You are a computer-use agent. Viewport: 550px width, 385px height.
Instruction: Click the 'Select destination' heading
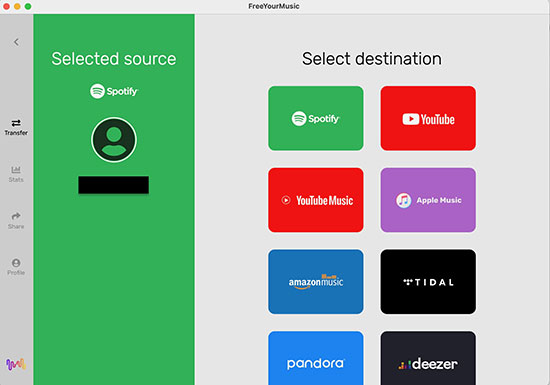coord(372,59)
